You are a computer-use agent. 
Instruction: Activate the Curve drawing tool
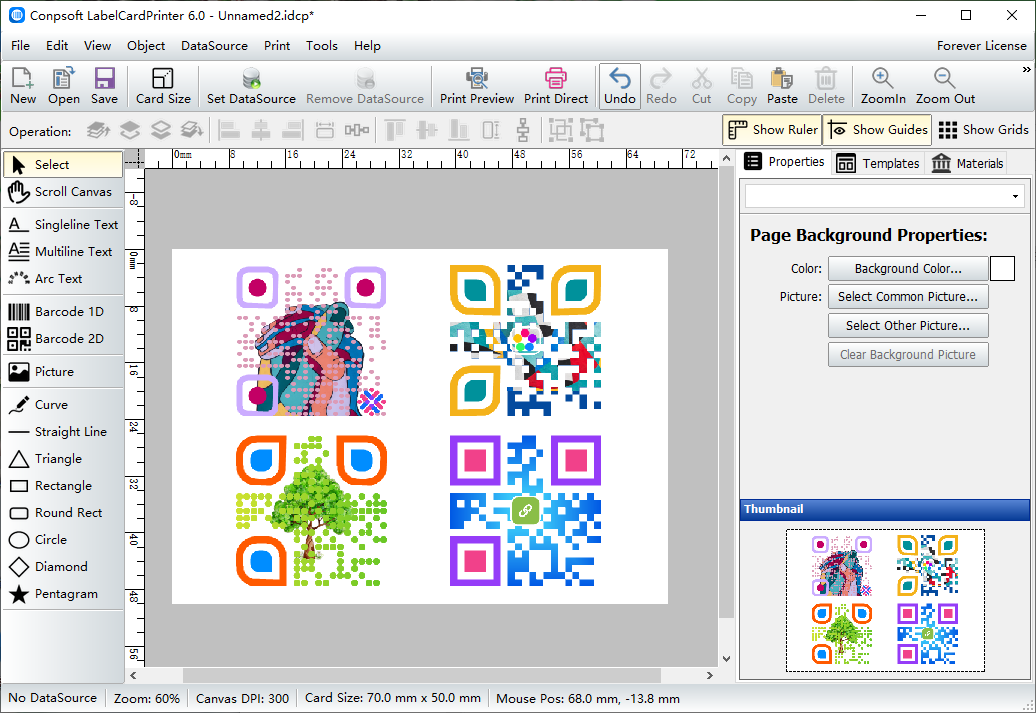pyautogui.click(x=63, y=404)
